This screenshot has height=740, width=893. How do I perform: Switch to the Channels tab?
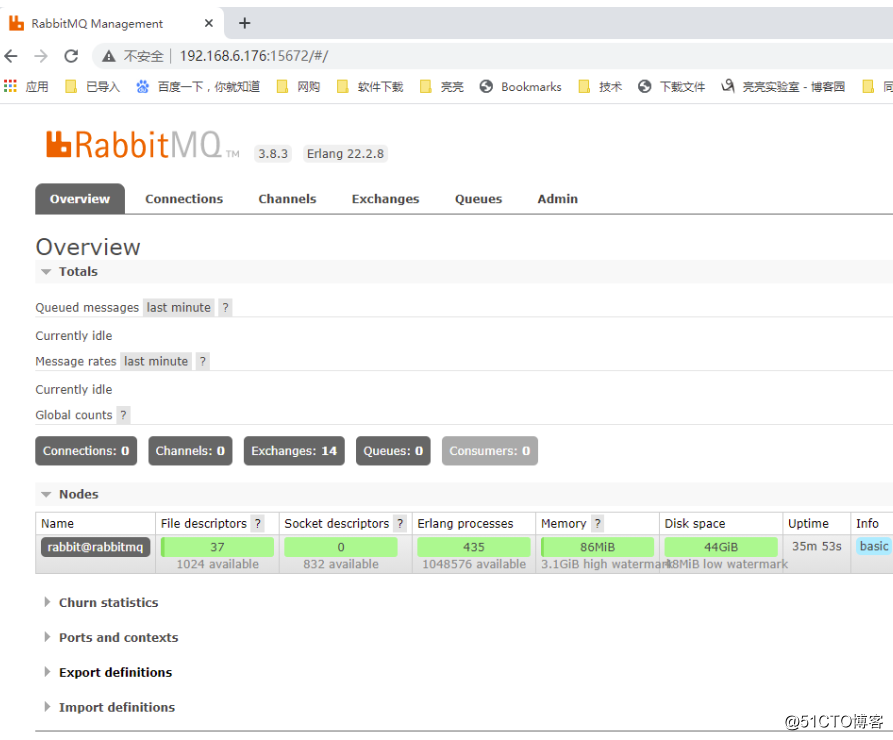pos(287,199)
